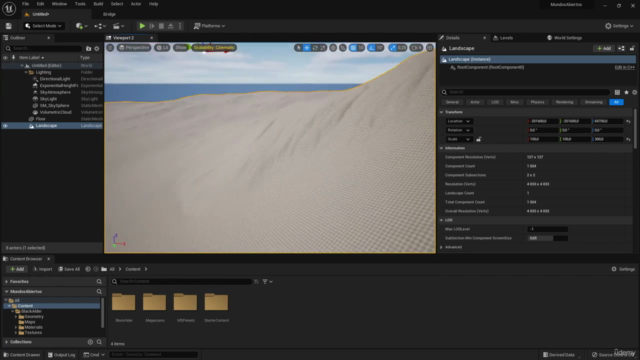Open play options three-dot menu
The height and width of the screenshot is (360, 640).
pyautogui.click(x=180, y=26)
